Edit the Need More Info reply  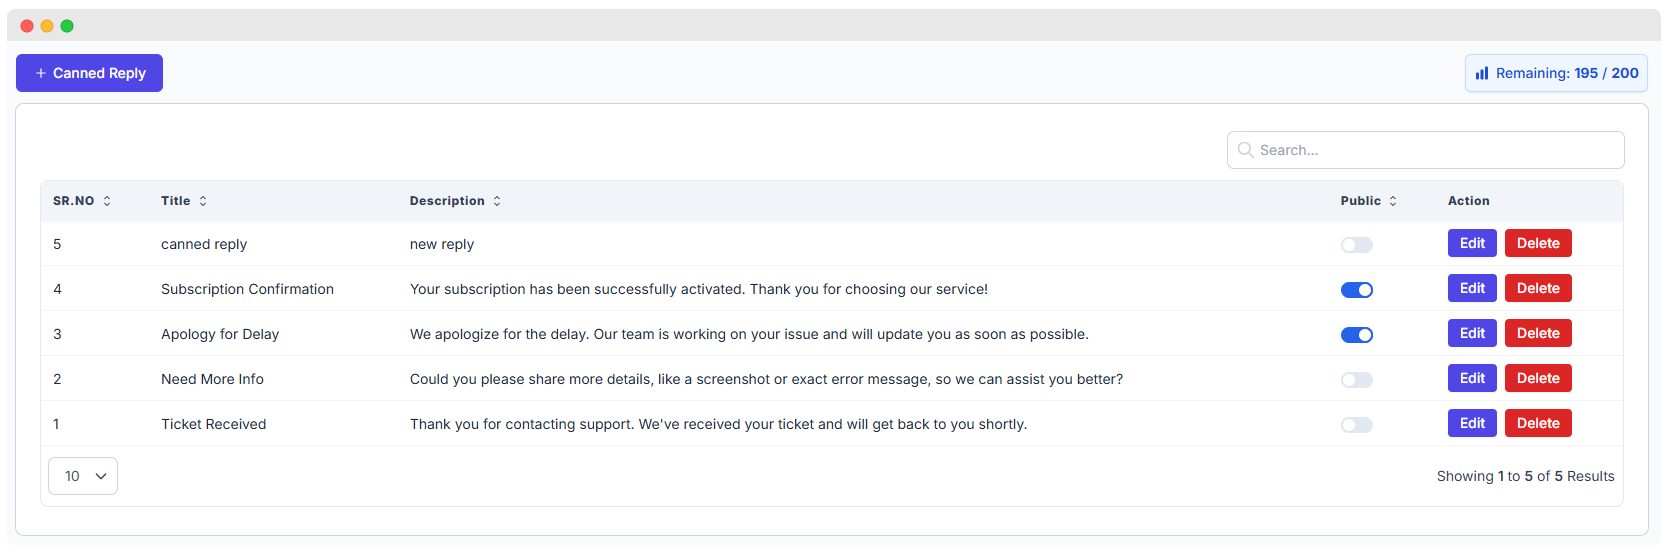(1472, 378)
